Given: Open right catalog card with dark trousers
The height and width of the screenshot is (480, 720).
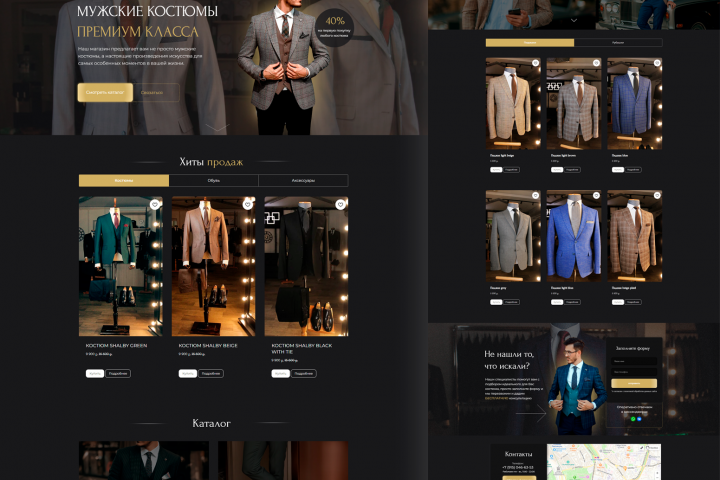Looking at the screenshot, I should click(283, 461).
